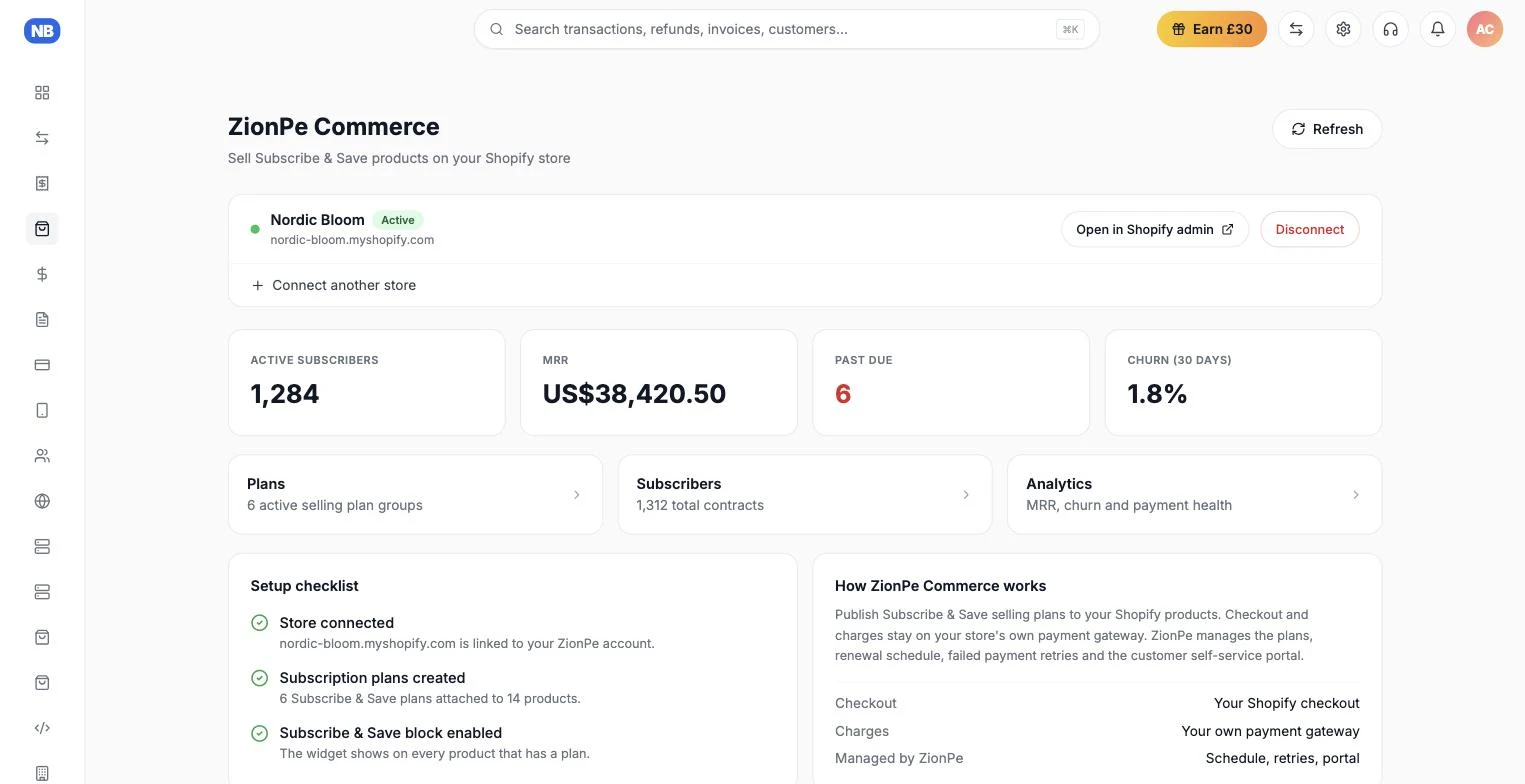Screen dimensions: 1525x784
Task: Open notifications bell icon
Action: (1437, 29)
